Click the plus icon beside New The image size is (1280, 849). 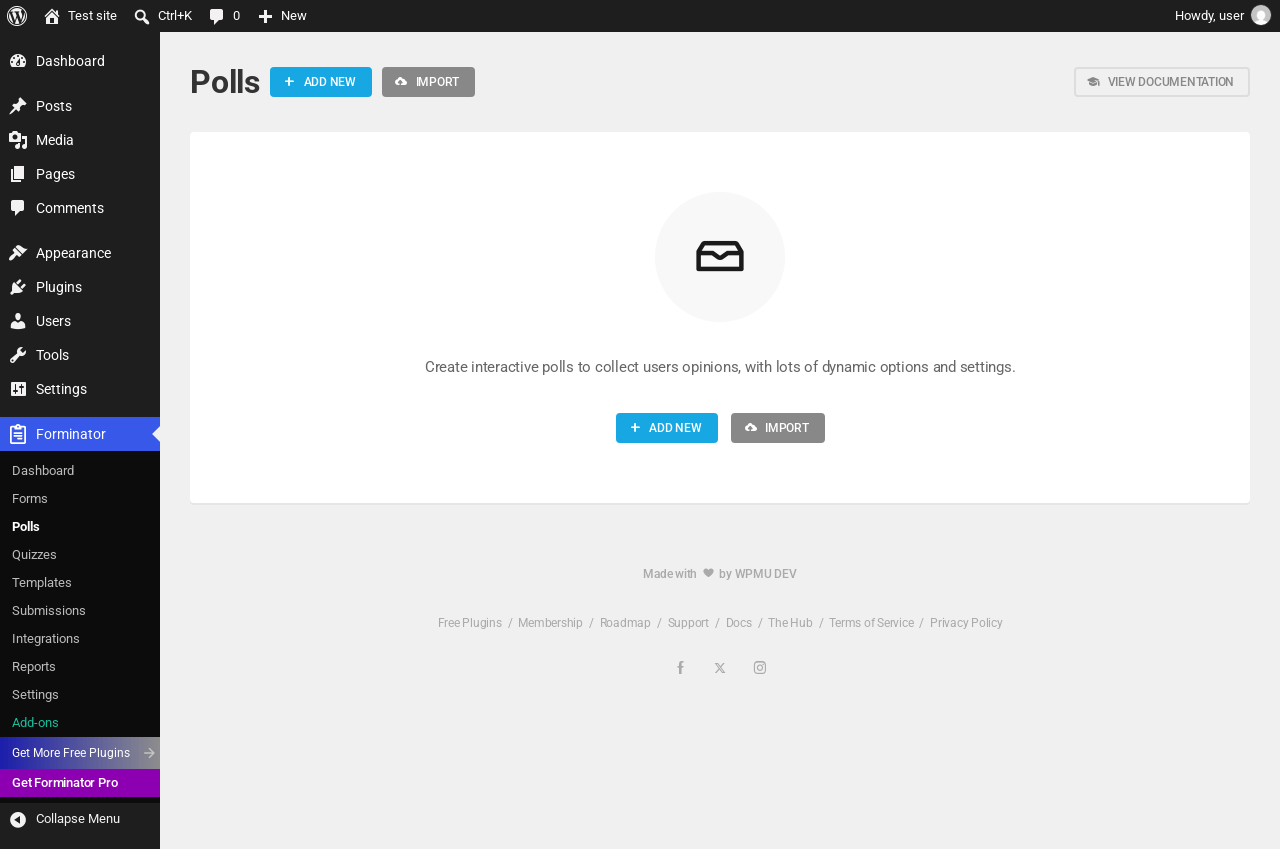pyautogui.click(x=265, y=16)
